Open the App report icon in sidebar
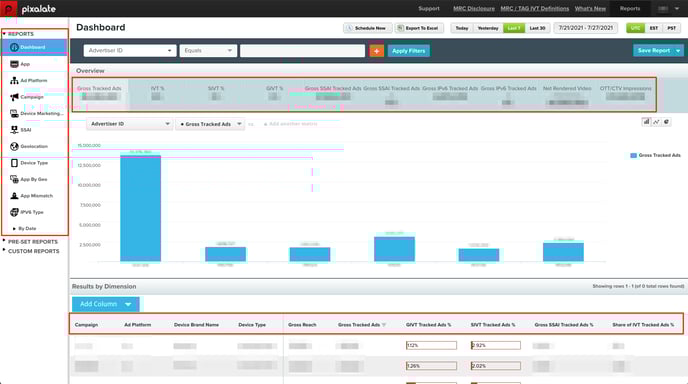This screenshot has width=688, height=384. [14, 64]
